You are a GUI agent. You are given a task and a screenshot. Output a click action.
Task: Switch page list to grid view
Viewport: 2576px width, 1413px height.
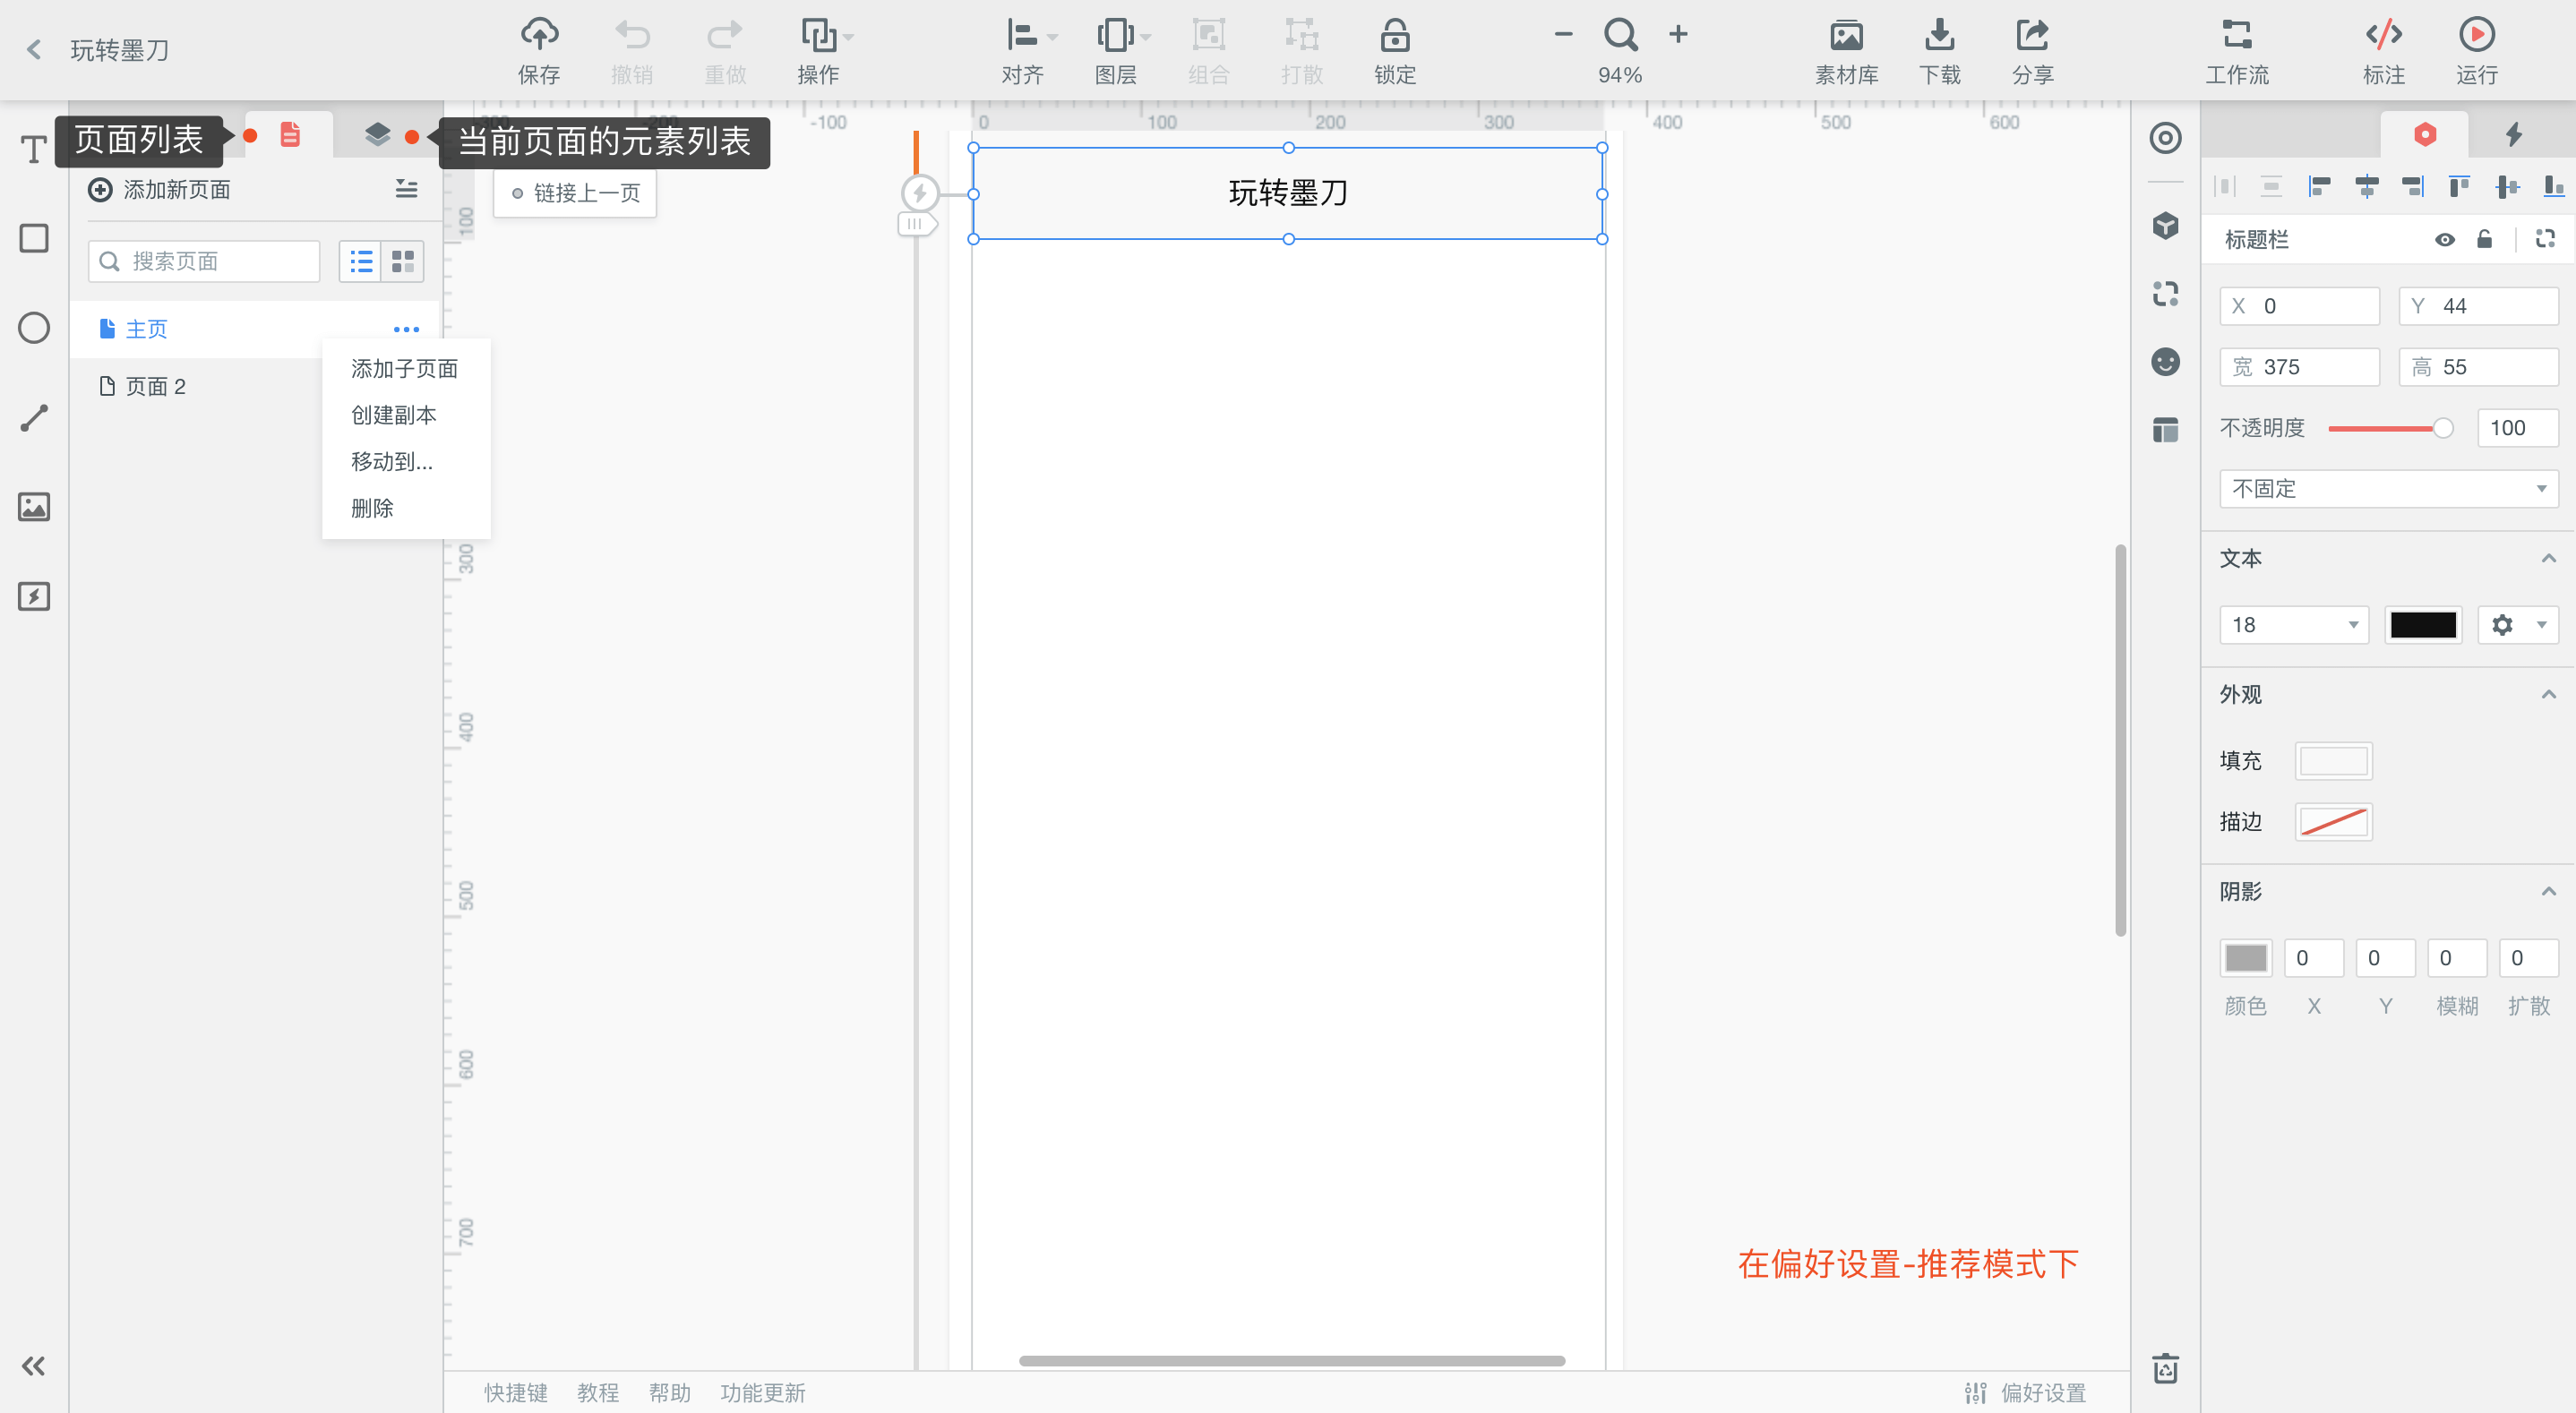(x=403, y=262)
